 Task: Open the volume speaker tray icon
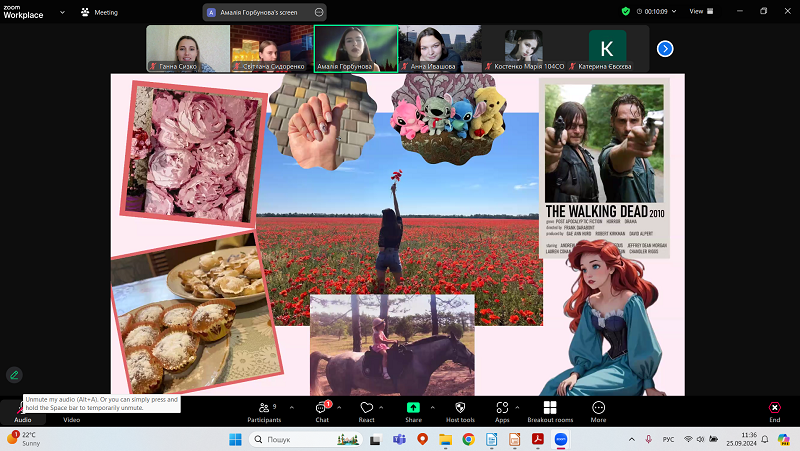[701, 439]
